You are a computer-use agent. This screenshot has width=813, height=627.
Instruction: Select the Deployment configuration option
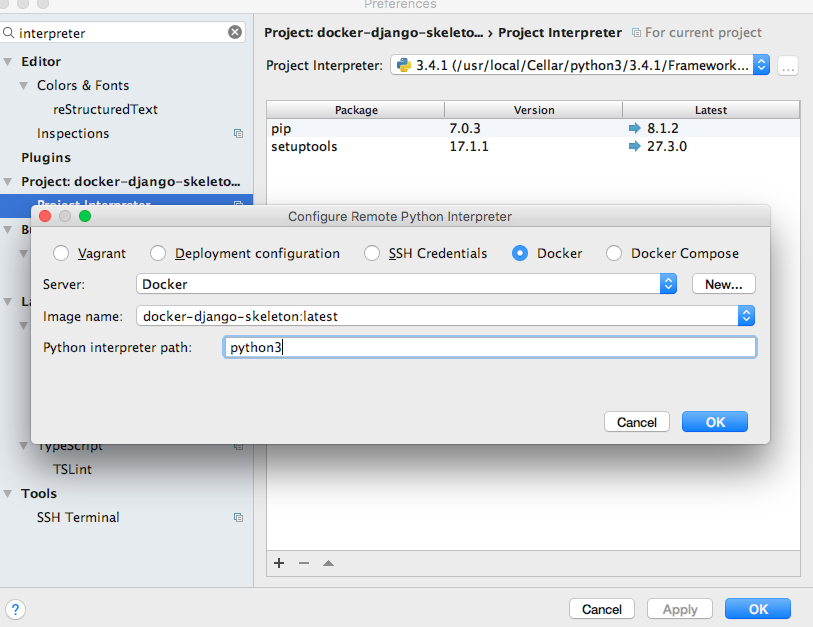pyautogui.click(x=158, y=254)
